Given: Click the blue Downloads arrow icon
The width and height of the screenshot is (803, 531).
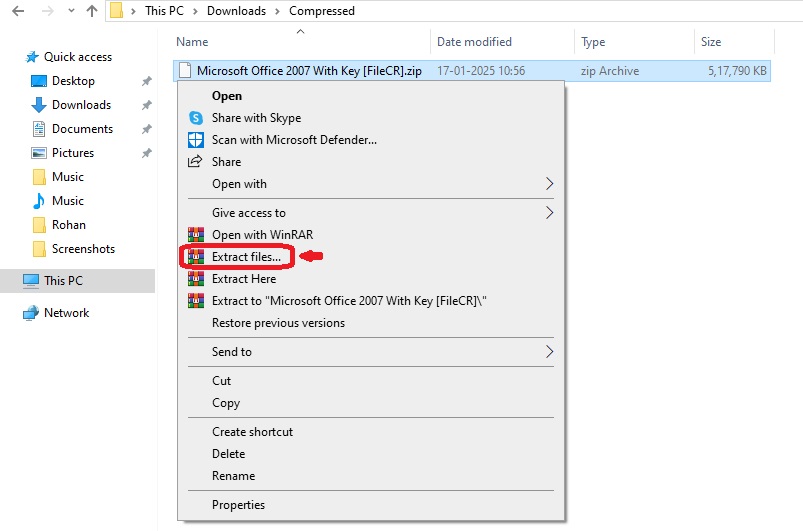Looking at the screenshot, I should click(39, 105).
